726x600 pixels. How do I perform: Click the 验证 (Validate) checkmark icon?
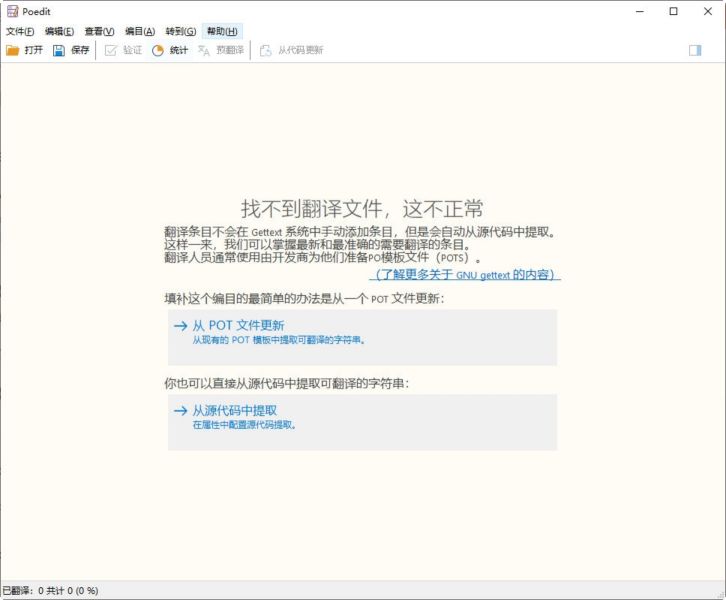tap(111, 50)
